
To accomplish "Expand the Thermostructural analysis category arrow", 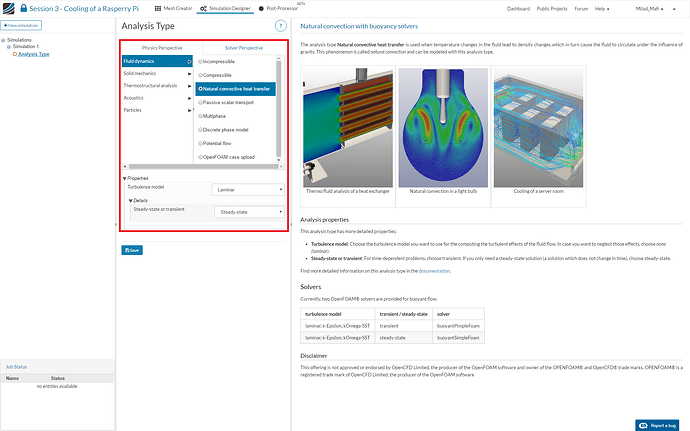I will coord(190,86).
